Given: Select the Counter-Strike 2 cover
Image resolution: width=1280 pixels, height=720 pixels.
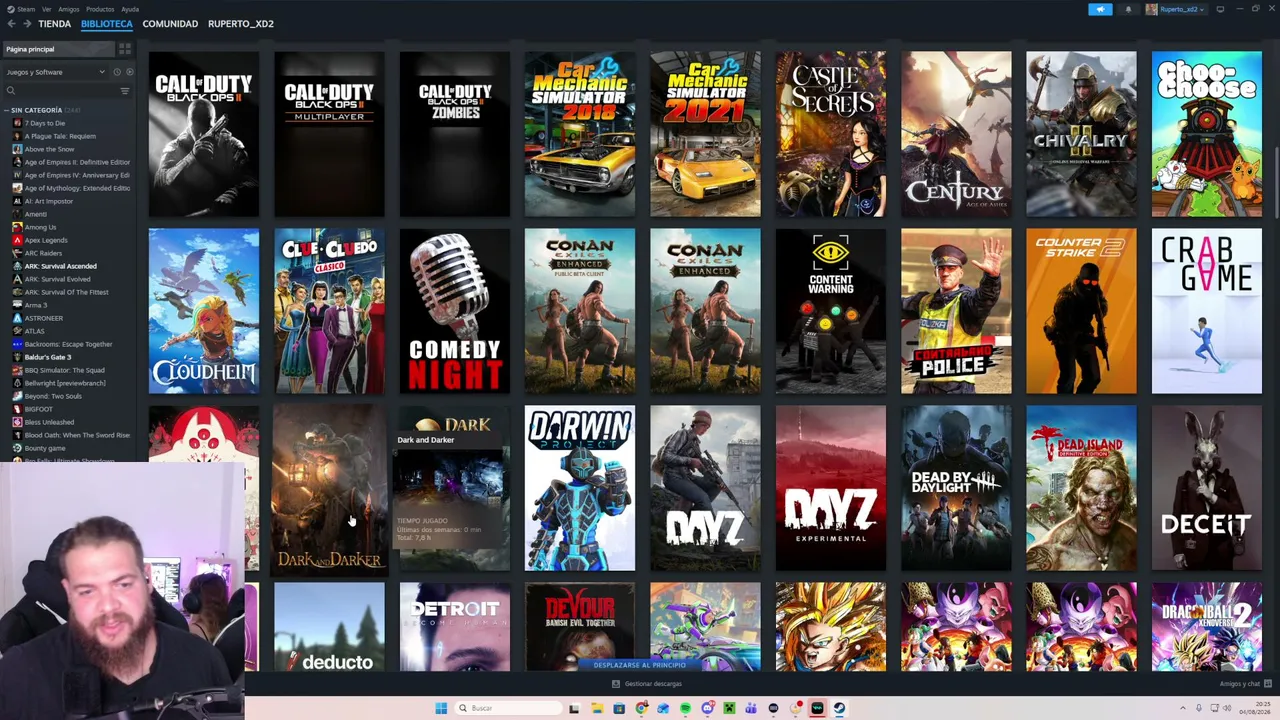Looking at the screenshot, I should click(x=1081, y=311).
